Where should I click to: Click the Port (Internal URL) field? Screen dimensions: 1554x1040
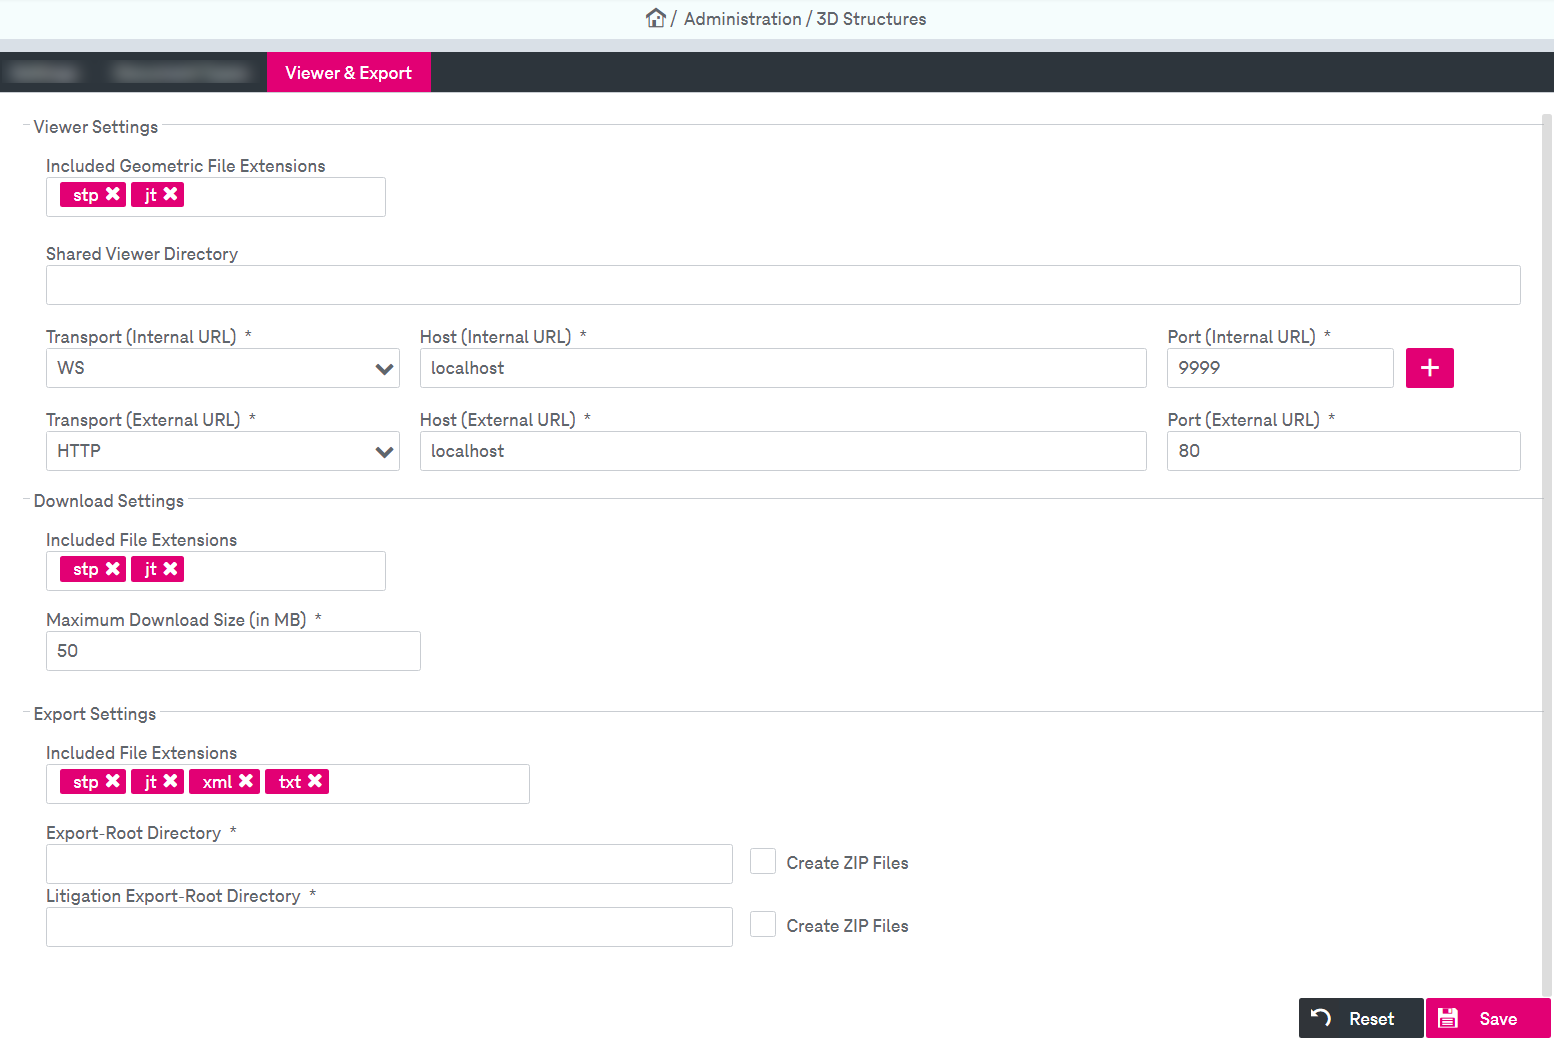[1279, 368]
